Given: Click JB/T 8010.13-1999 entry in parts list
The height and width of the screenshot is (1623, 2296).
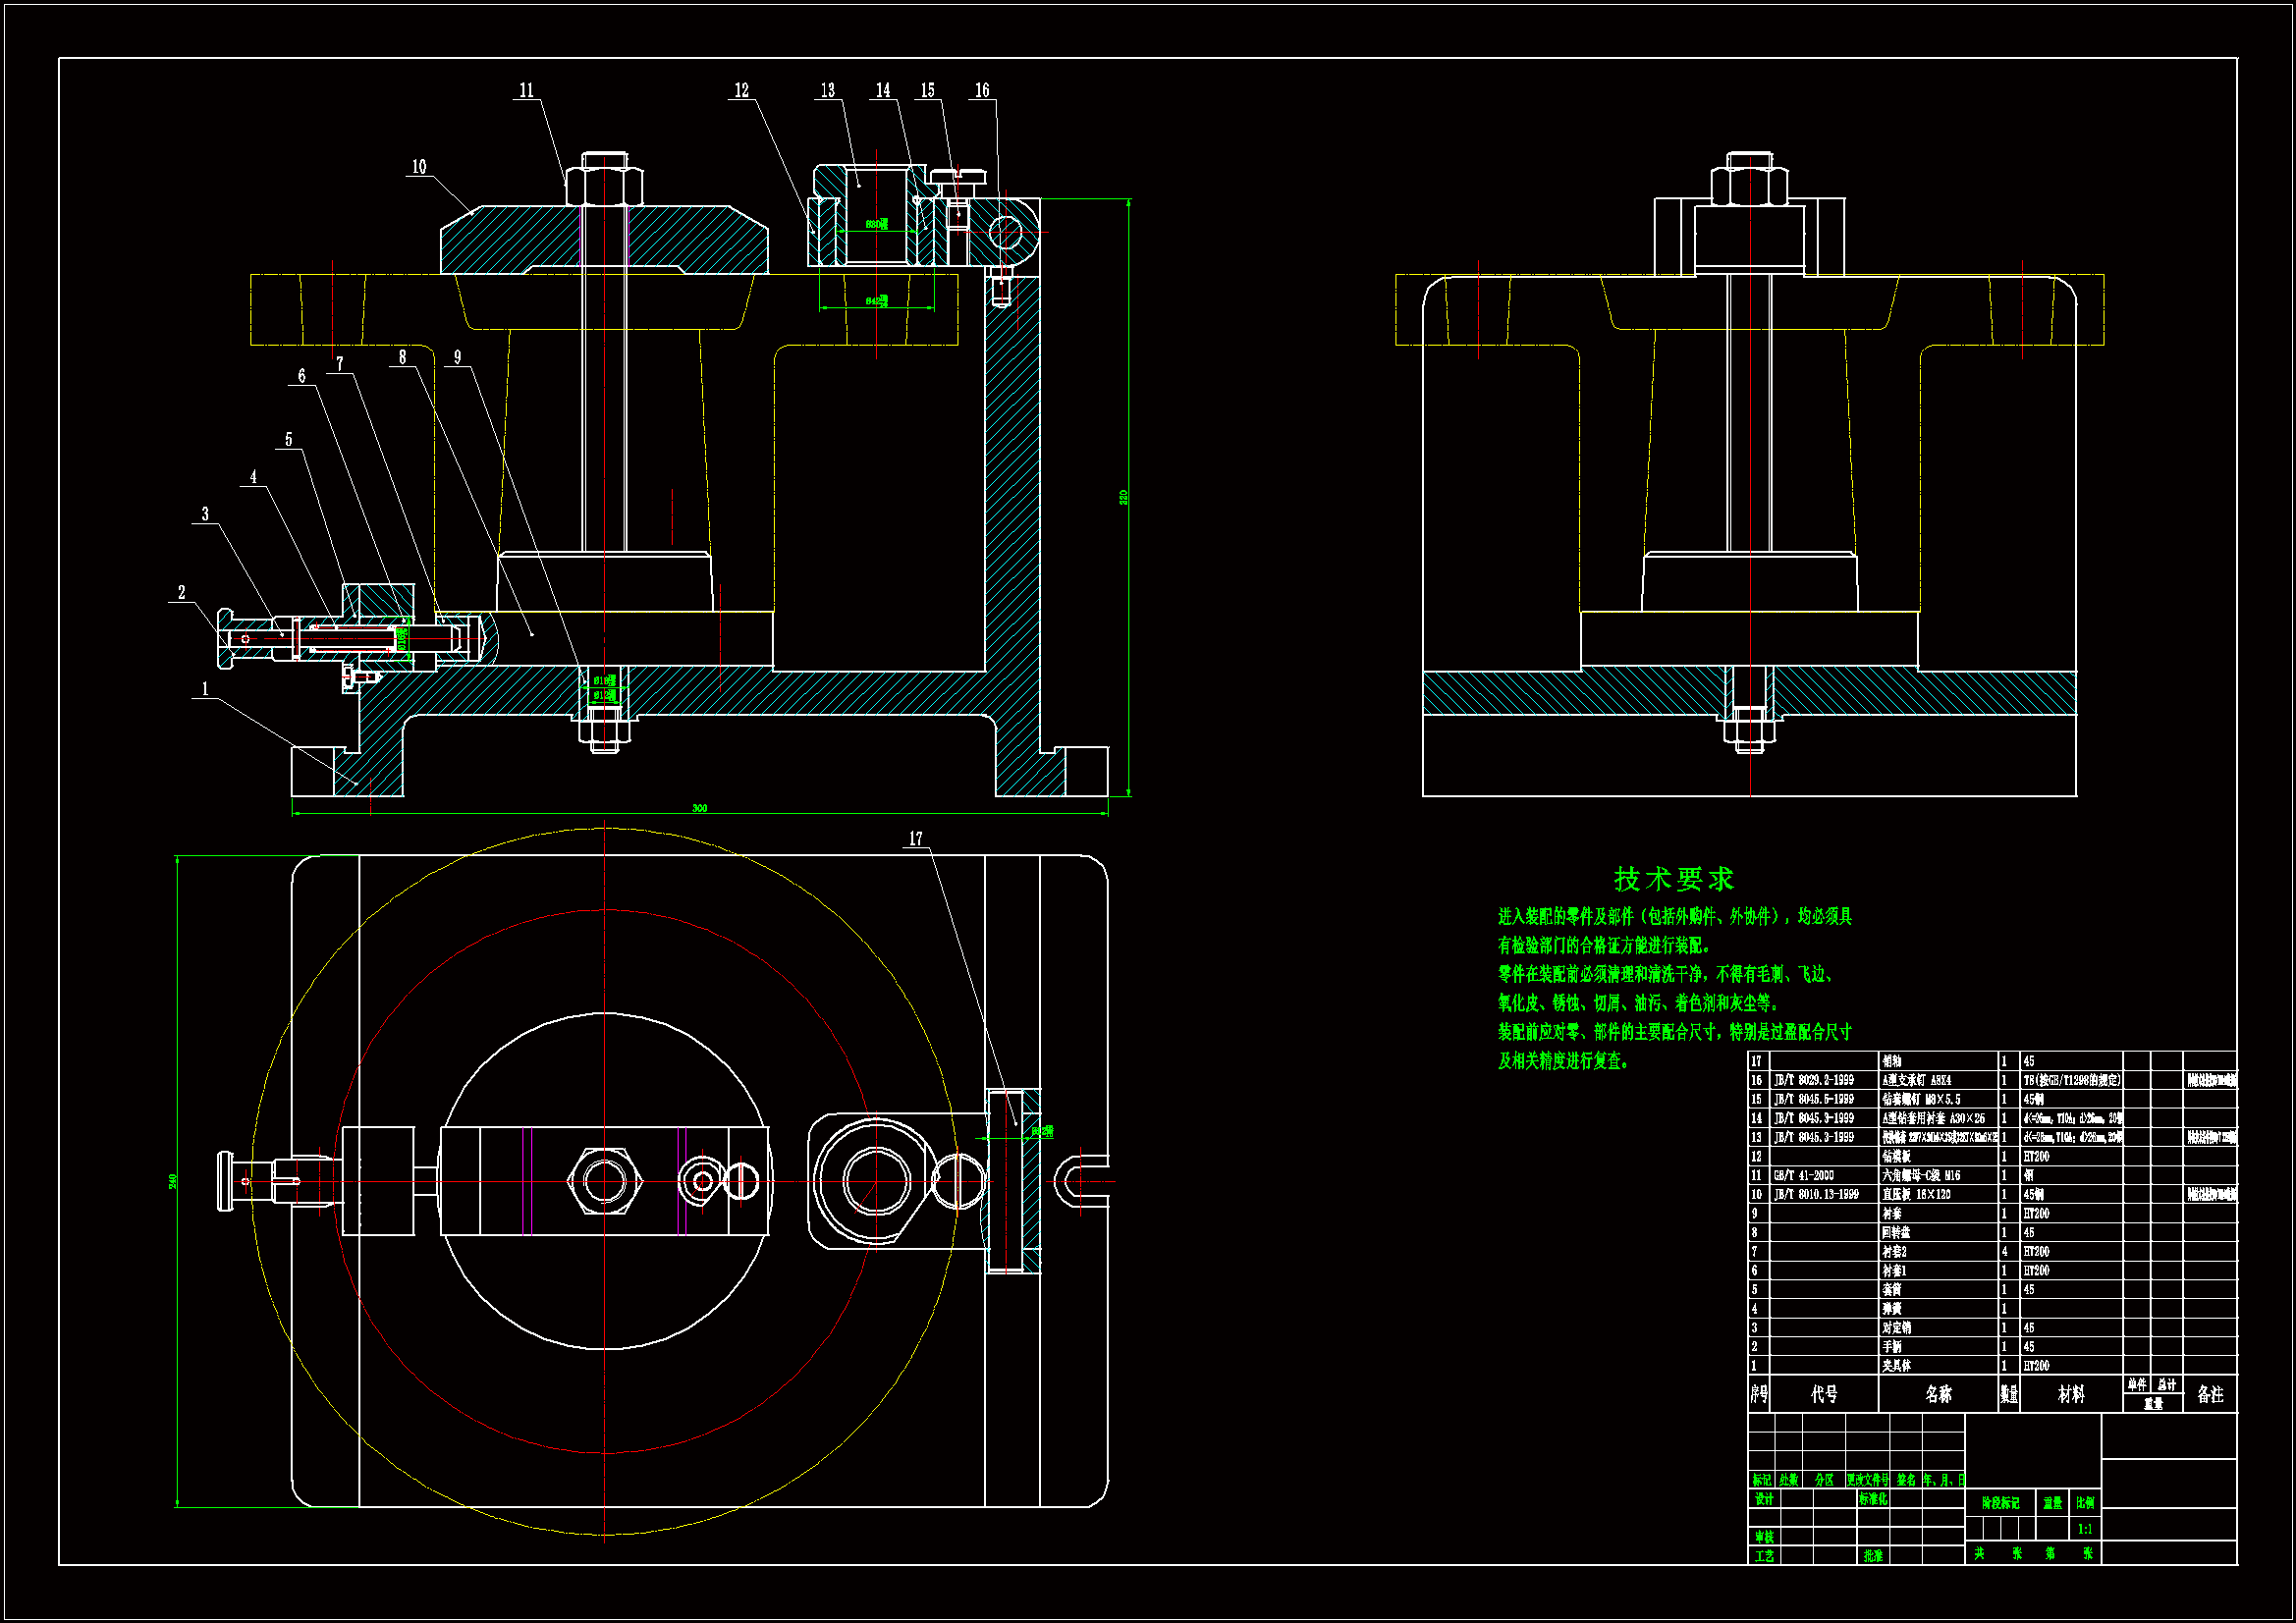Looking at the screenshot, I should click(1816, 1195).
